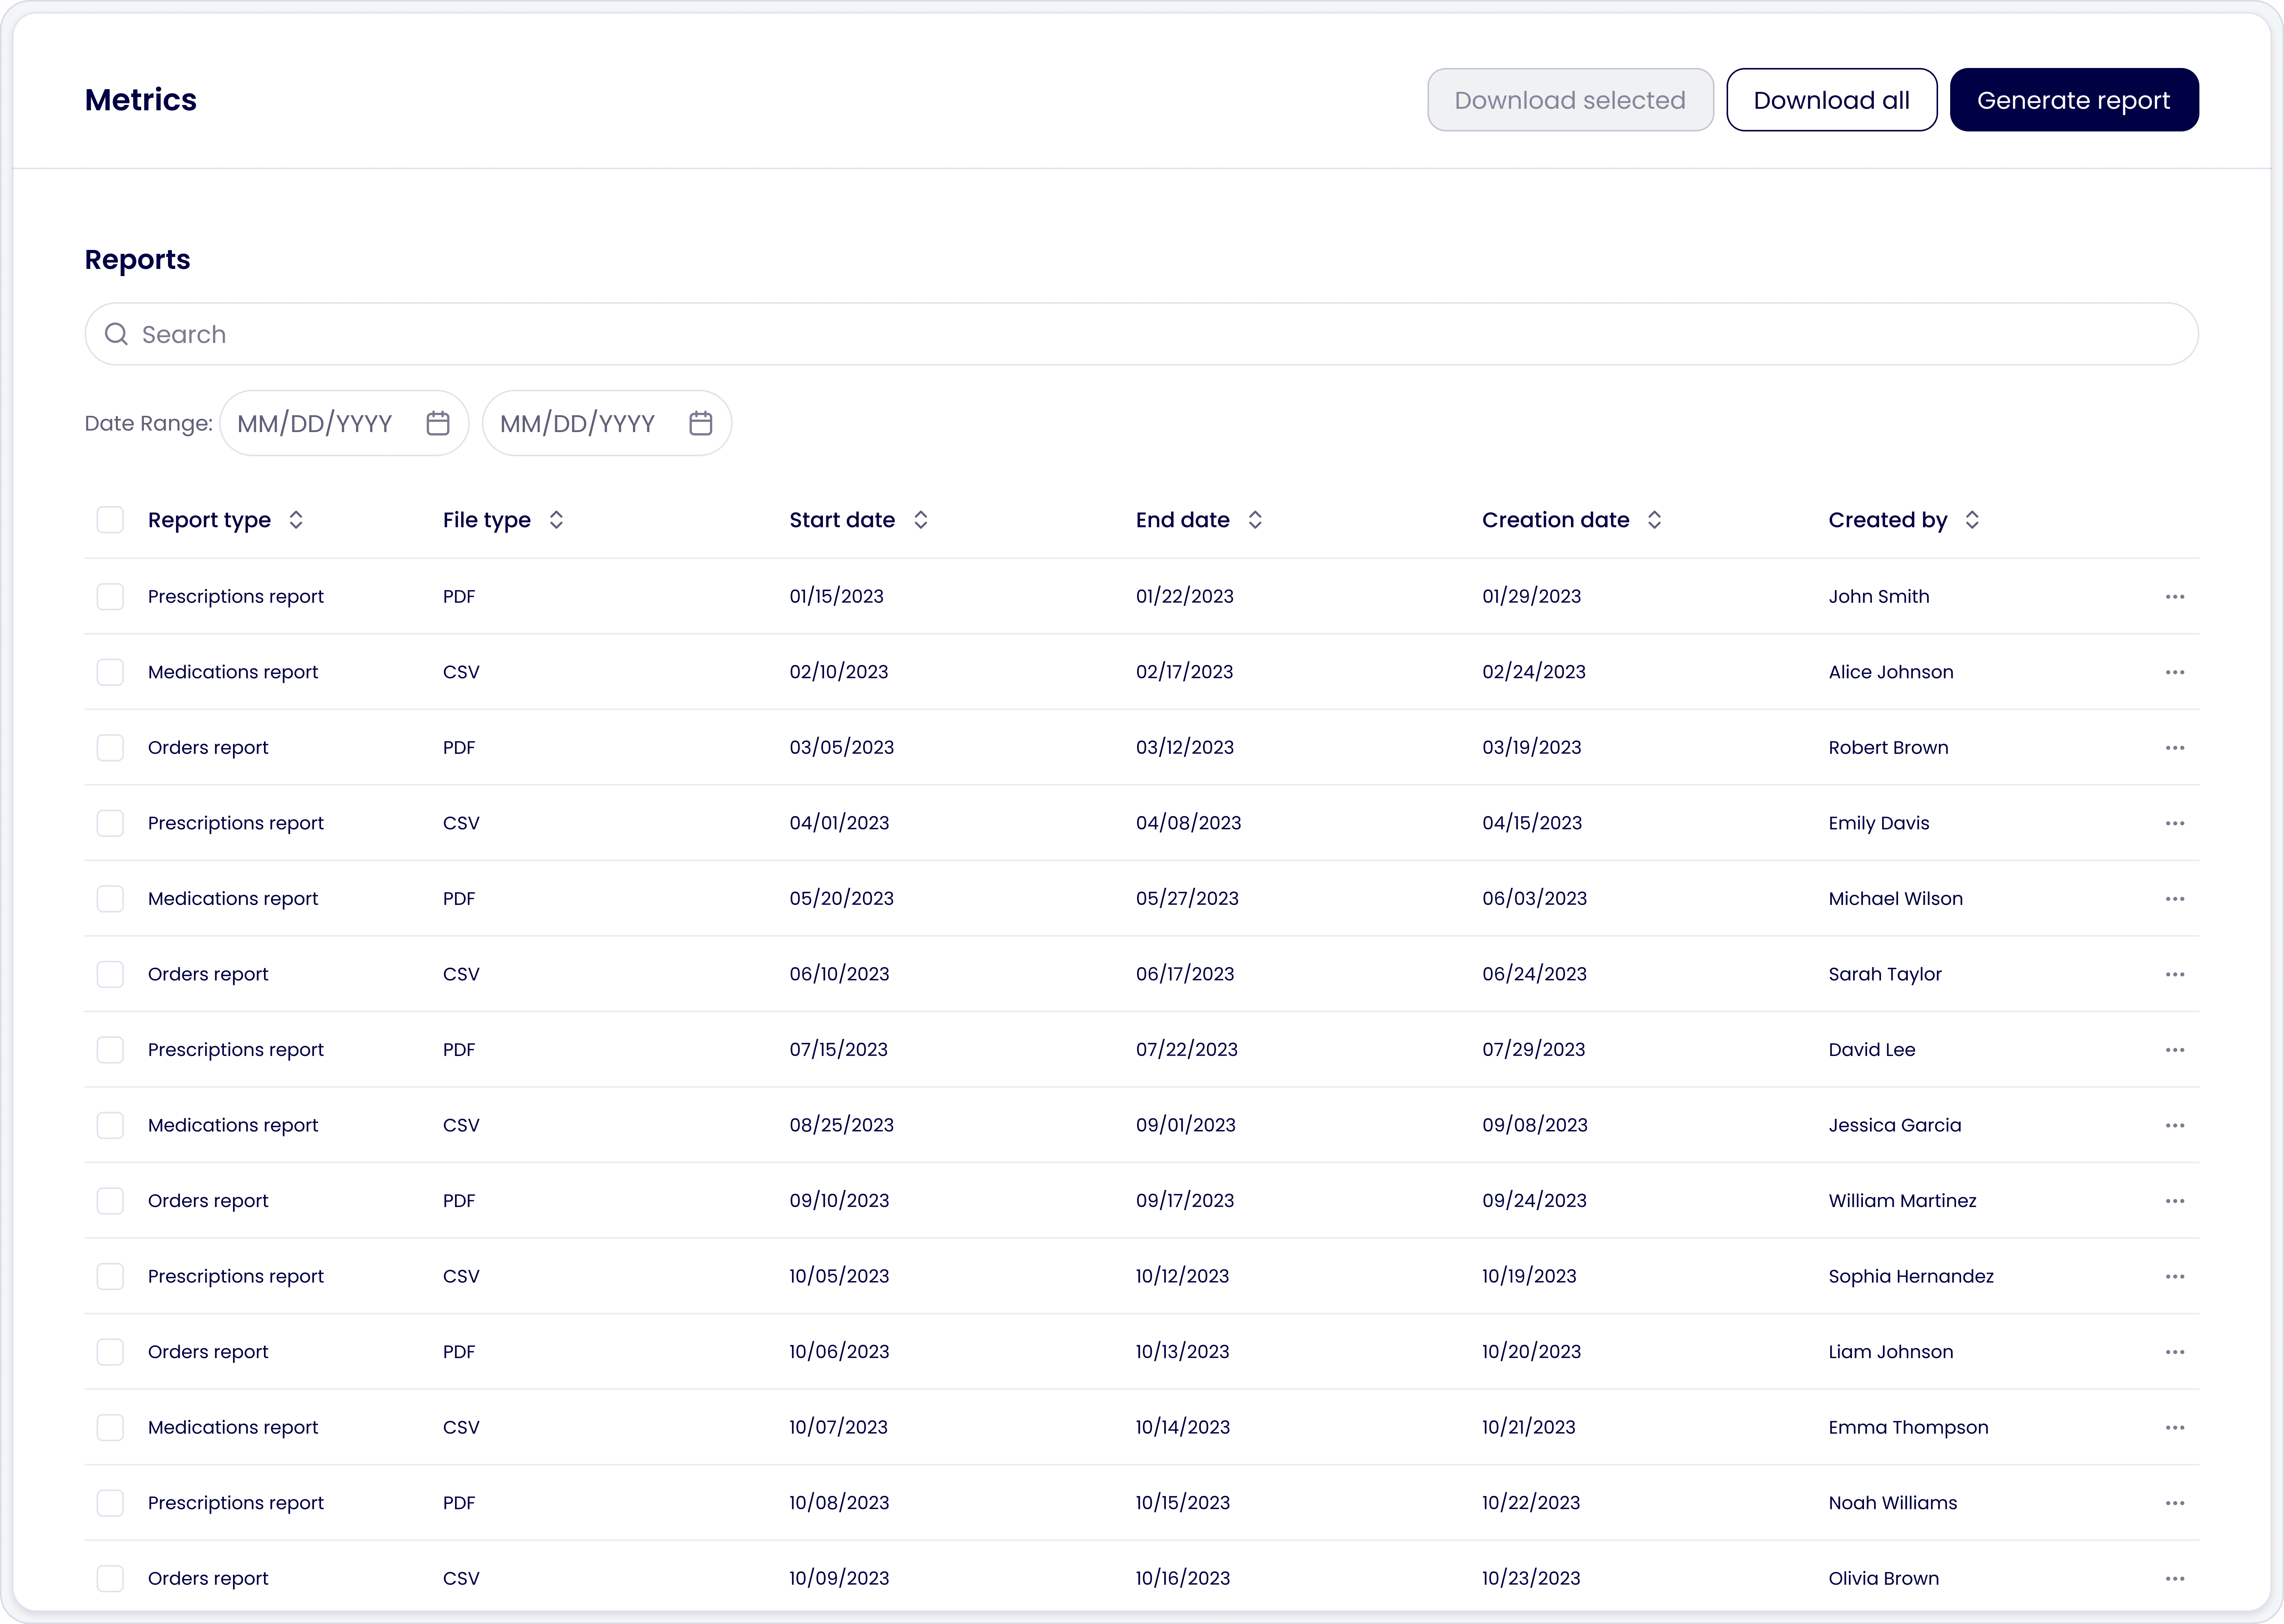Image resolution: width=2284 pixels, height=1624 pixels.
Task: Check the row created by Sarah Taylor
Action: click(x=110, y=974)
